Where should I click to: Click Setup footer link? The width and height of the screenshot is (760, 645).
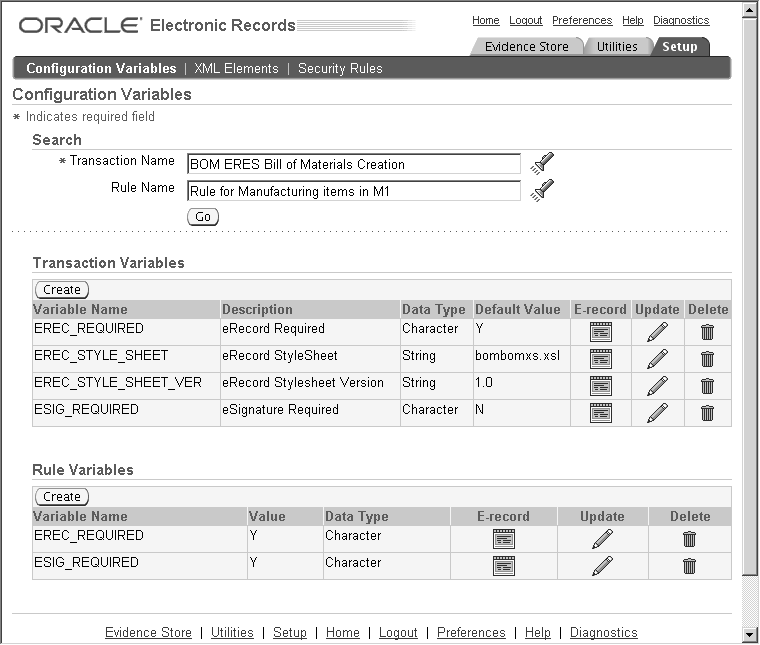[x=290, y=632]
